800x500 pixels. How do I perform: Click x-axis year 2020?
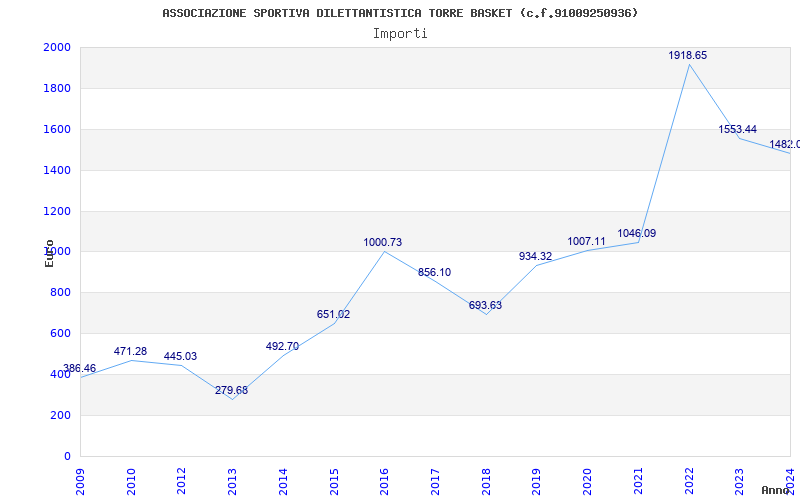coord(587,482)
